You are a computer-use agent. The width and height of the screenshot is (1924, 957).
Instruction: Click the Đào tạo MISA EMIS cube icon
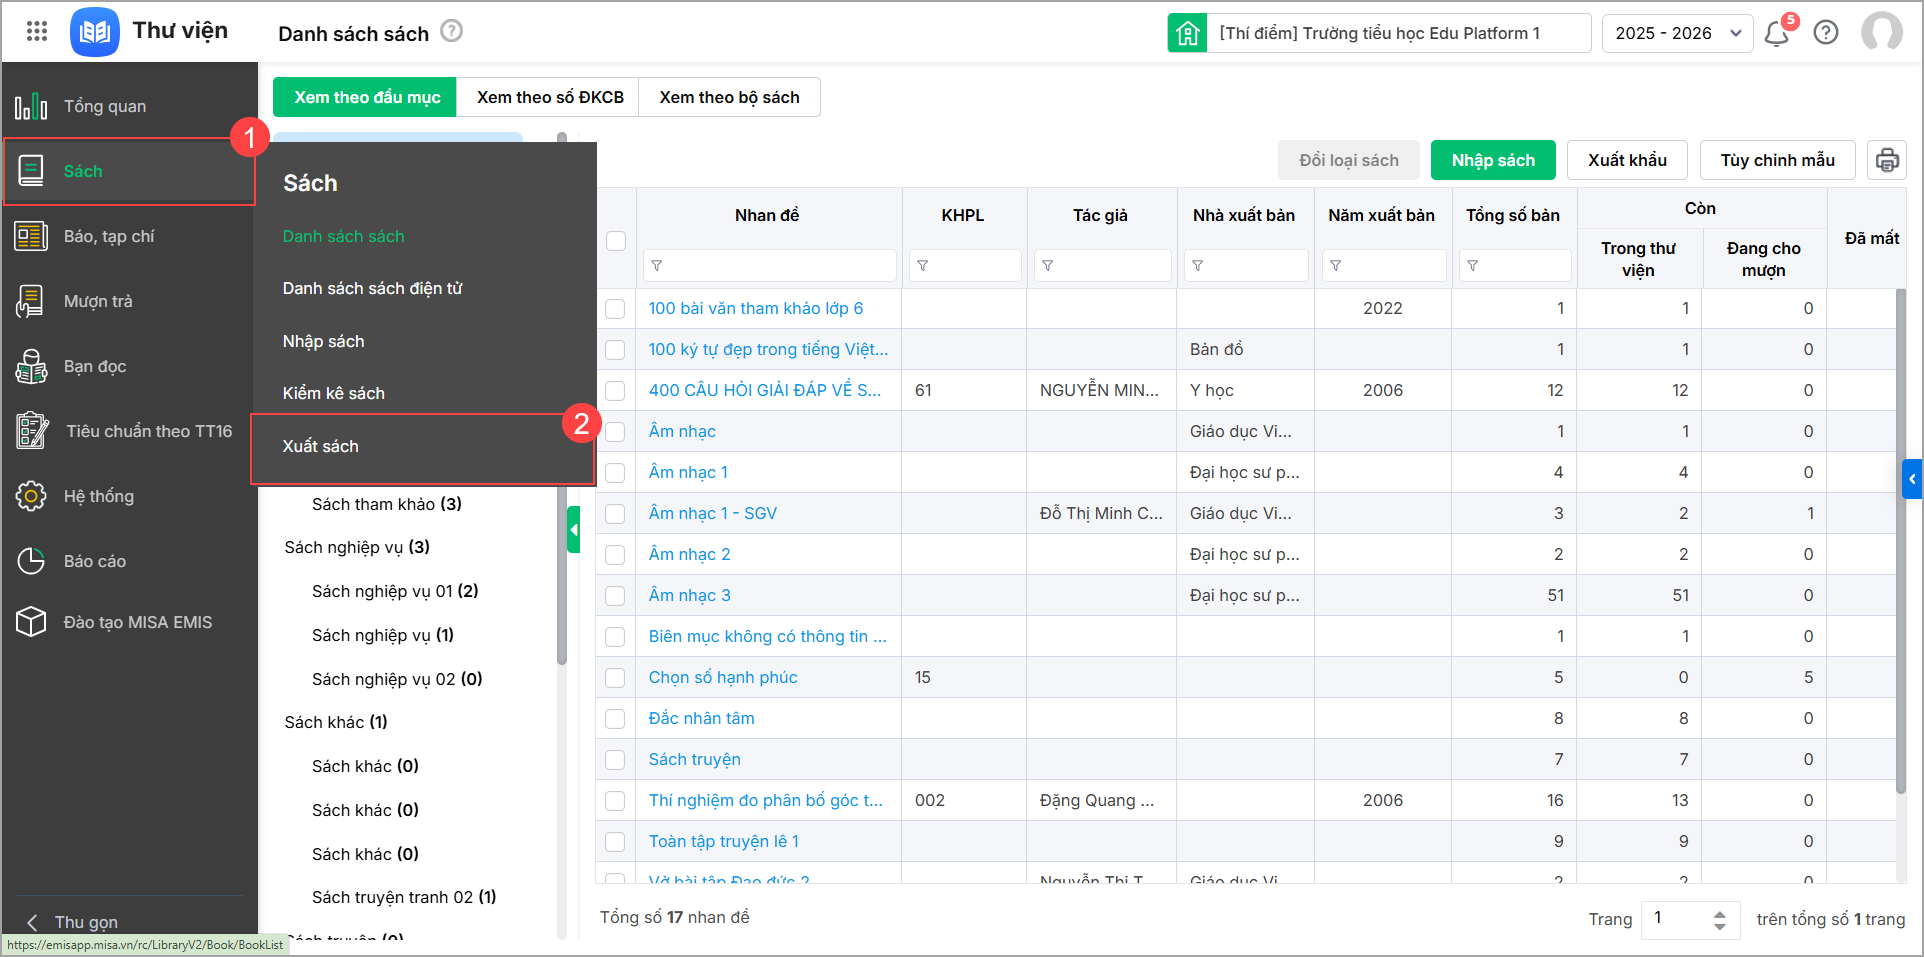[31, 622]
